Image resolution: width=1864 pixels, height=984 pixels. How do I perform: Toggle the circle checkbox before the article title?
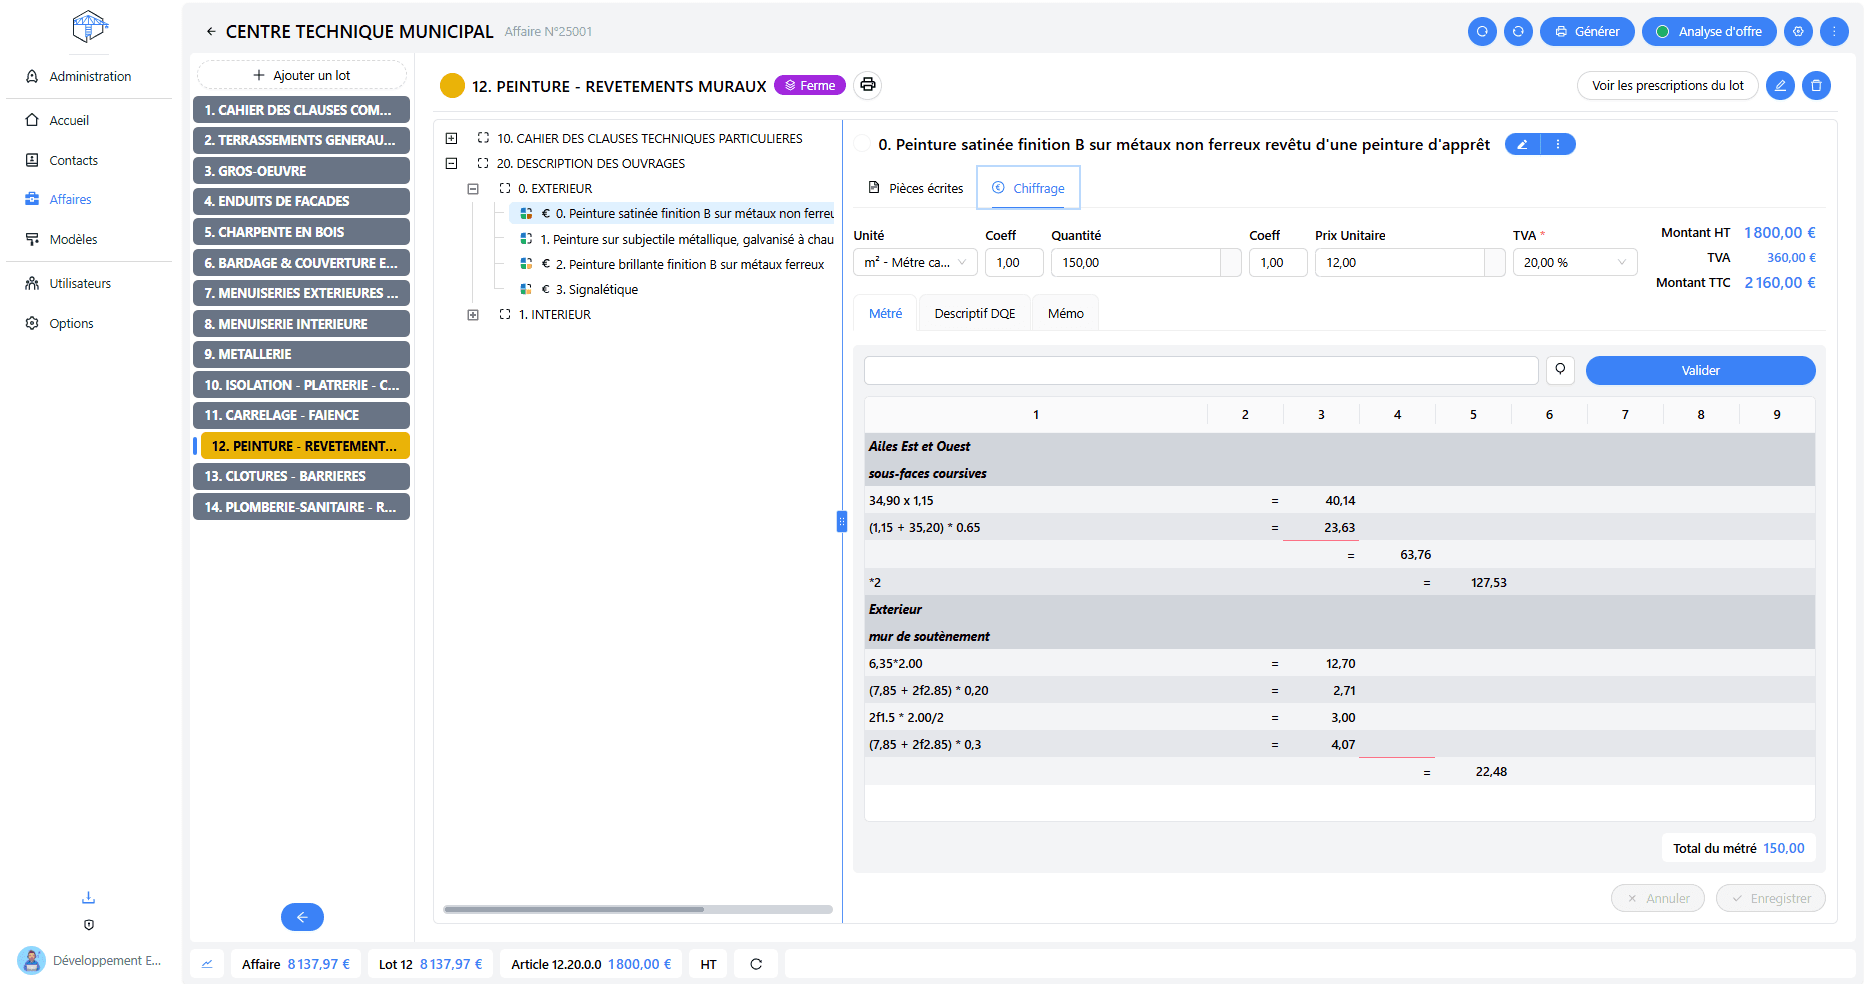click(x=862, y=145)
